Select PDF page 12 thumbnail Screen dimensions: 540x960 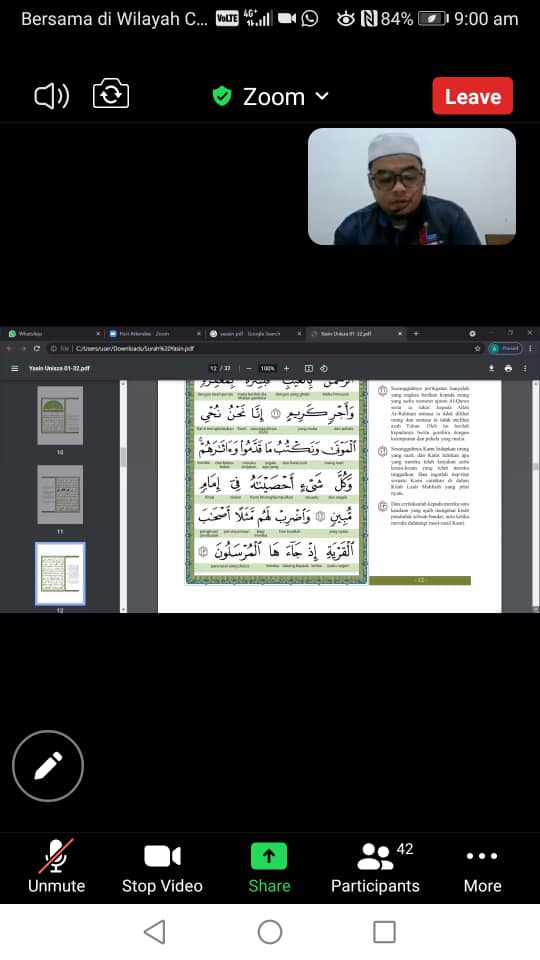(60, 574)
